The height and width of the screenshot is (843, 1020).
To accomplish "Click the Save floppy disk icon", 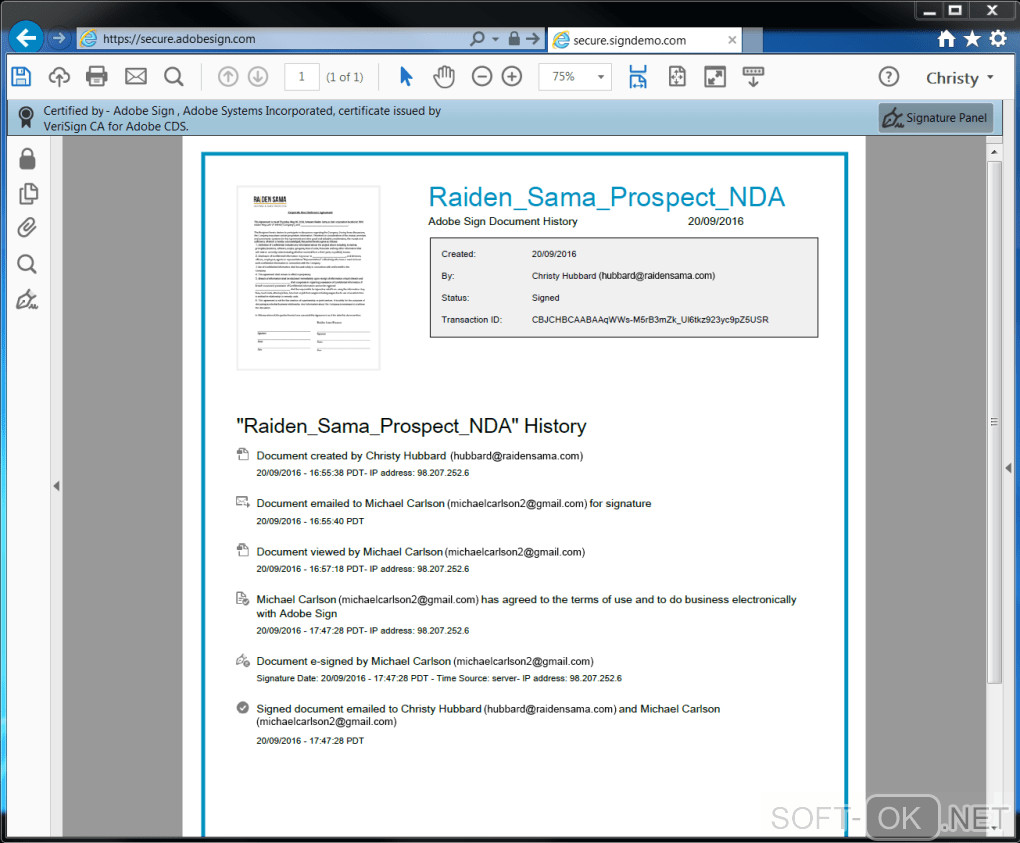I will pyautogui.click(x=21, y=77).
